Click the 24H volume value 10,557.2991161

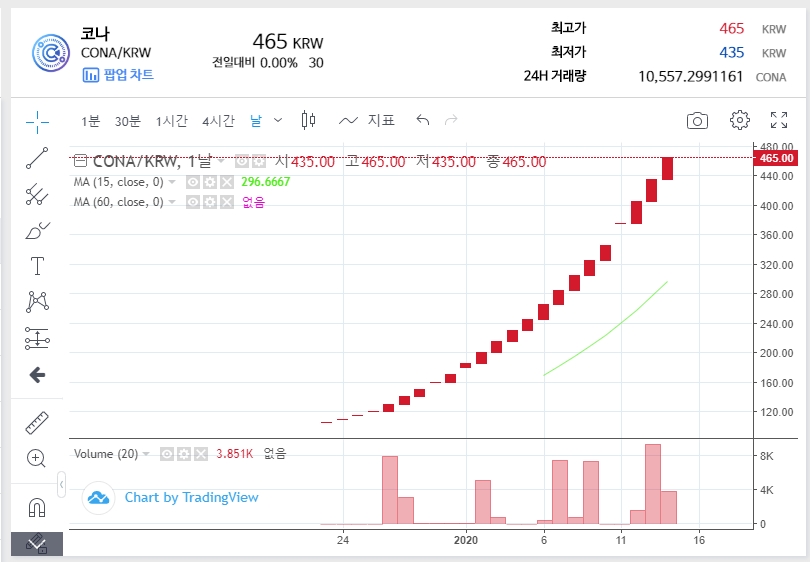click(x=690, y=76)
